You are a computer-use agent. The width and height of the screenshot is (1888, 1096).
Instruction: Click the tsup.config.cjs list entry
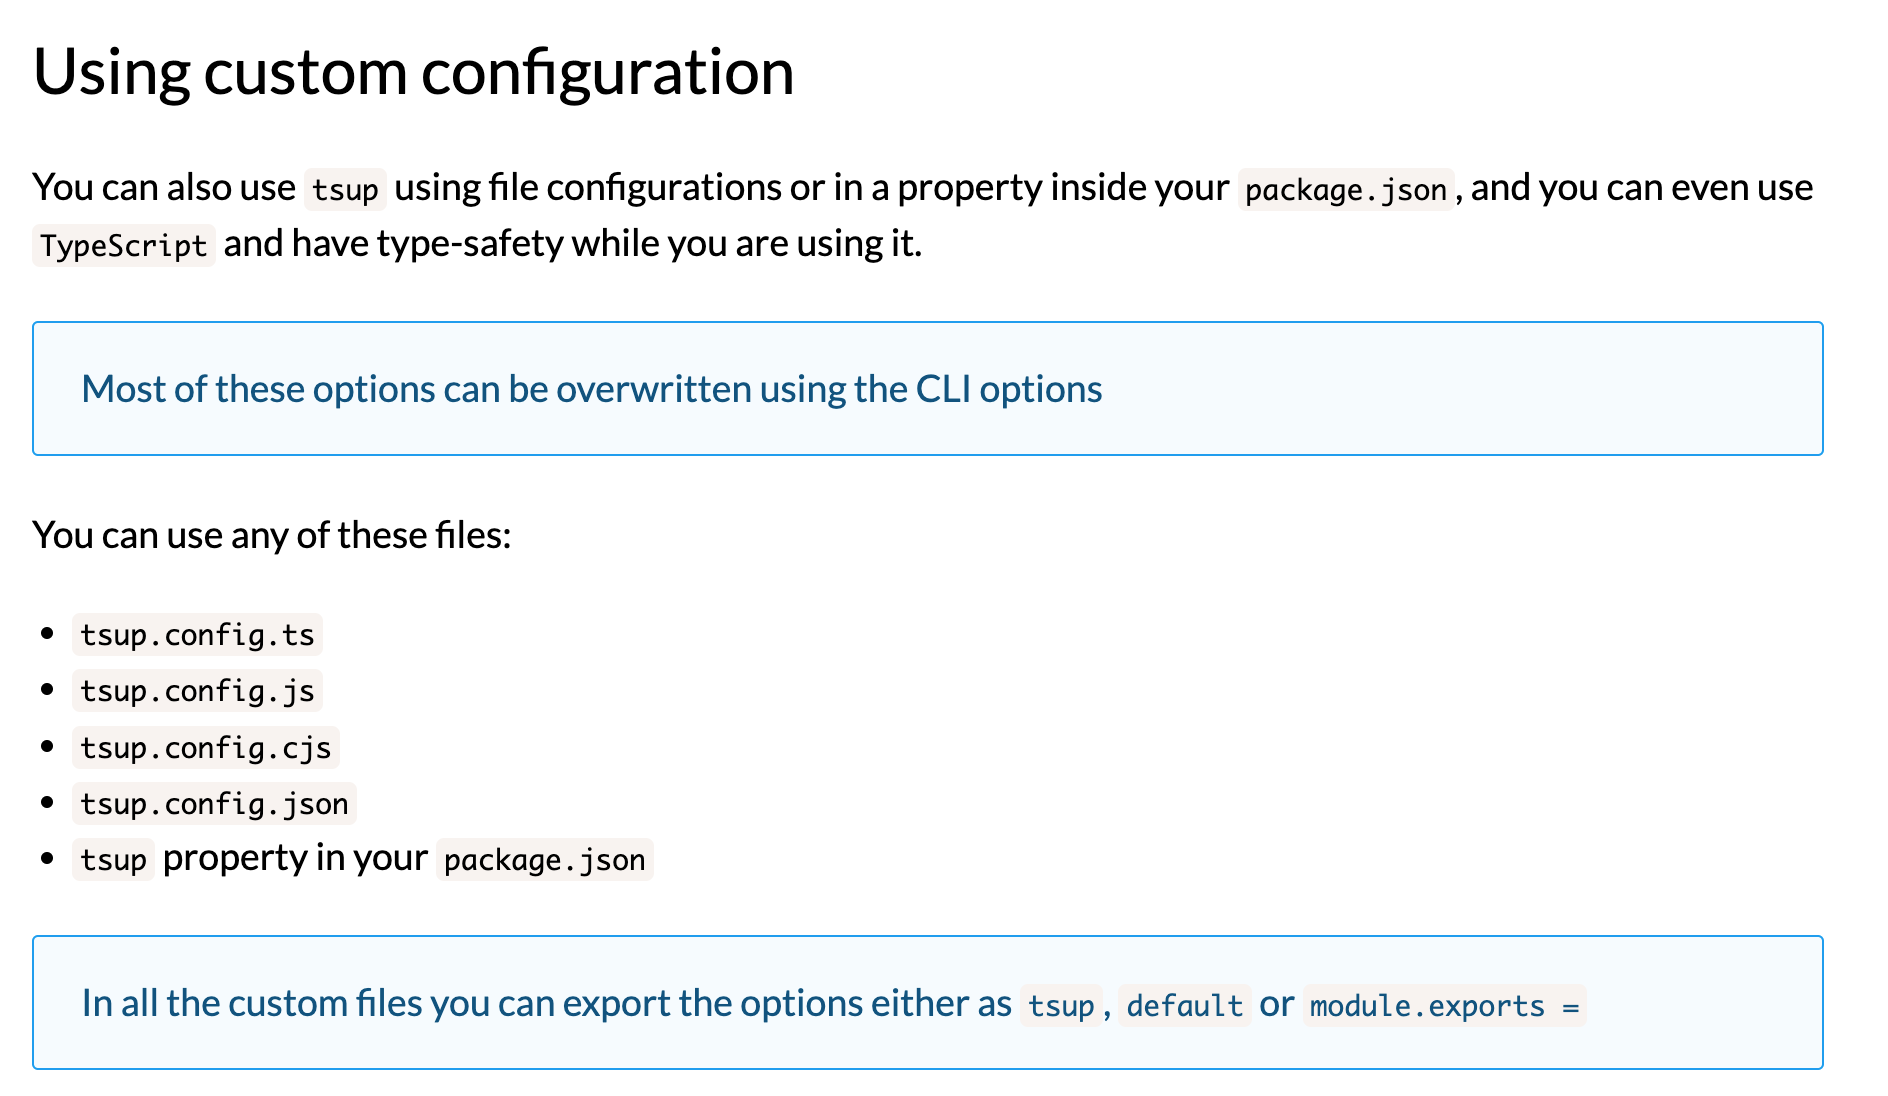pyautogui.click(x=205, y=748)
